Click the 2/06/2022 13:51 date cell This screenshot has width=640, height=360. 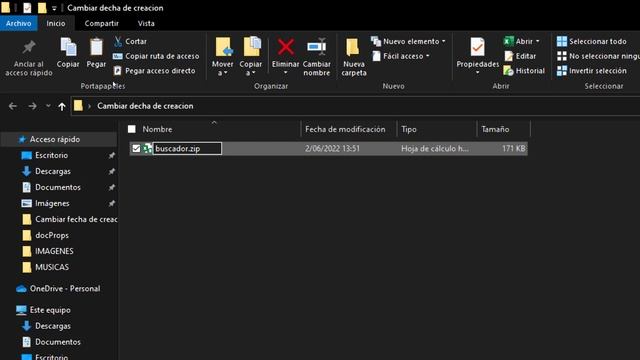(x=332, y=149)
